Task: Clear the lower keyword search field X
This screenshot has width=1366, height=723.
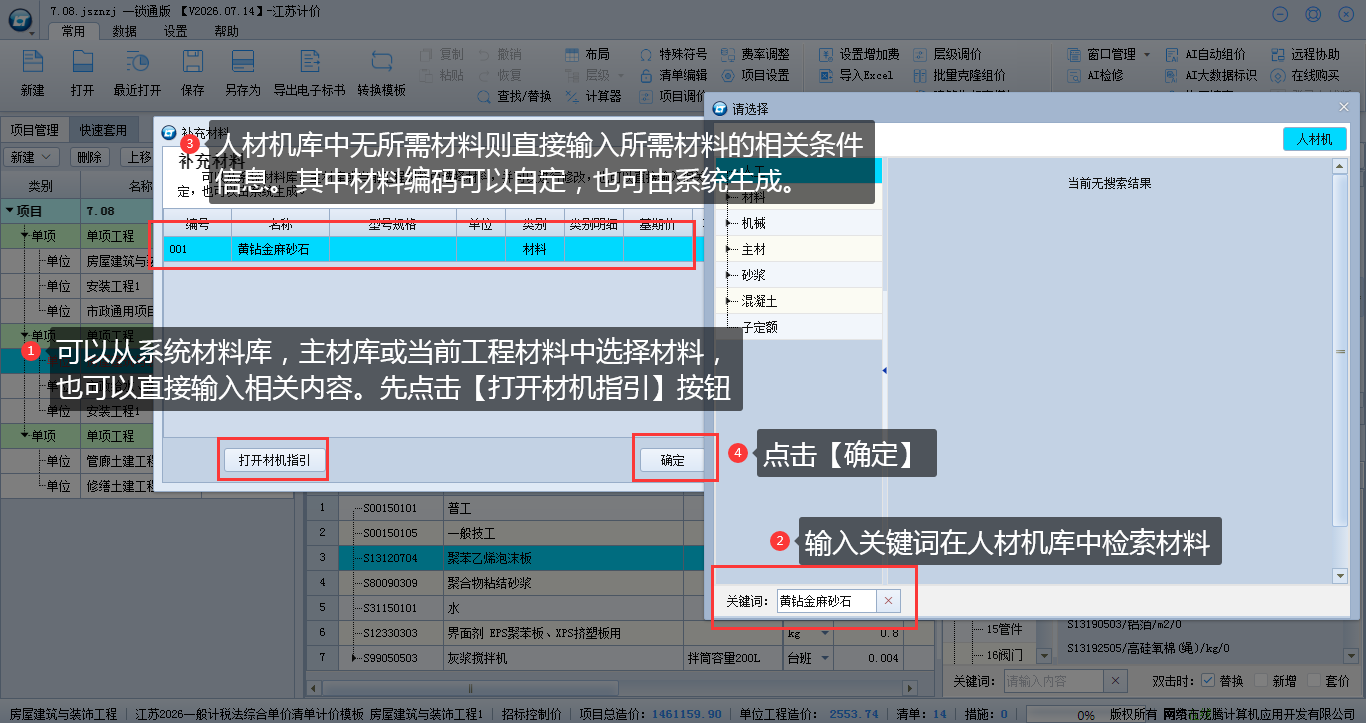Action: pyautogui.click(x=1116, y=681)
